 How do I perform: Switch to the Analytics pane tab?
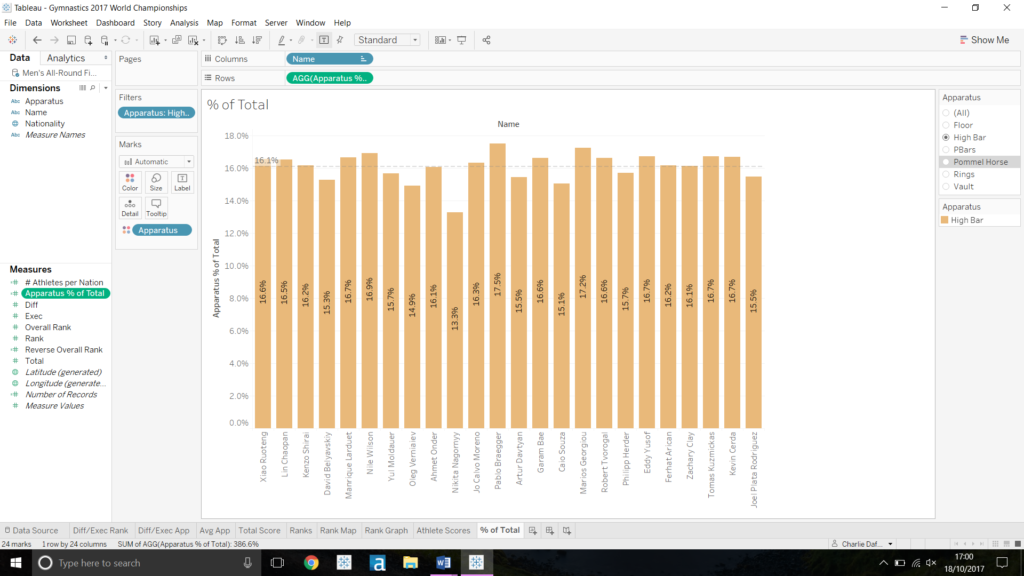tap(66, 58)
